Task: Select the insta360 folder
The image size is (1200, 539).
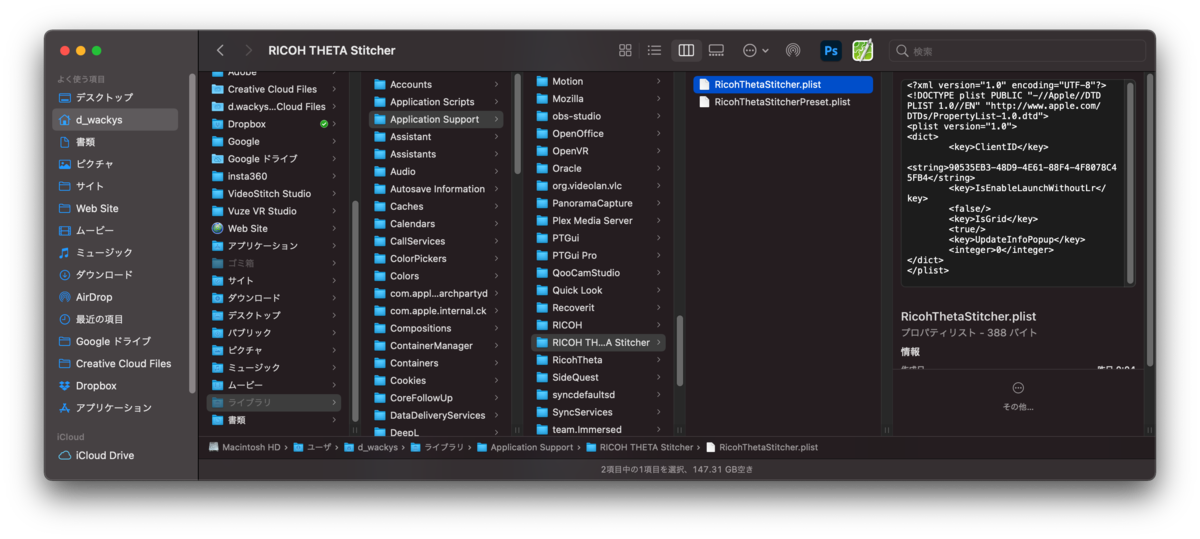Action: [x=273, y=176]
